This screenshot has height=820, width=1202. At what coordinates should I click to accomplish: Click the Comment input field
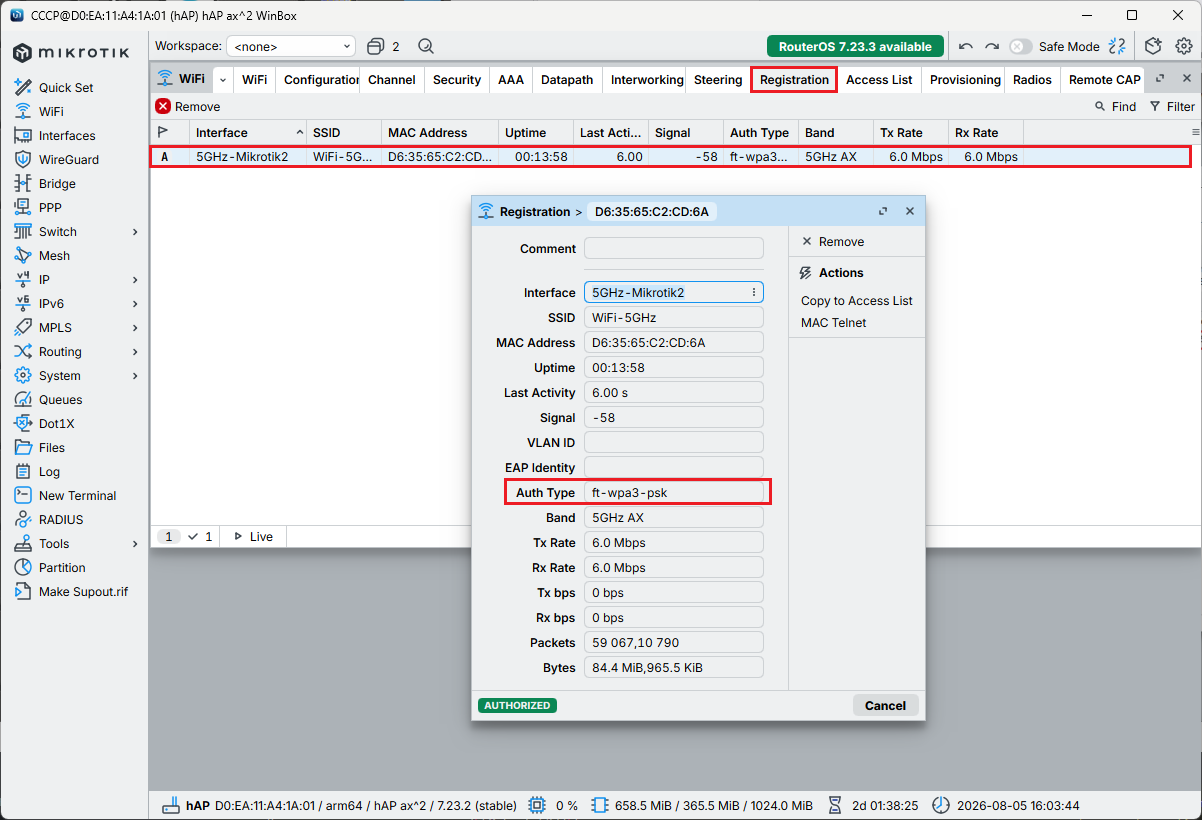(674, 248)
